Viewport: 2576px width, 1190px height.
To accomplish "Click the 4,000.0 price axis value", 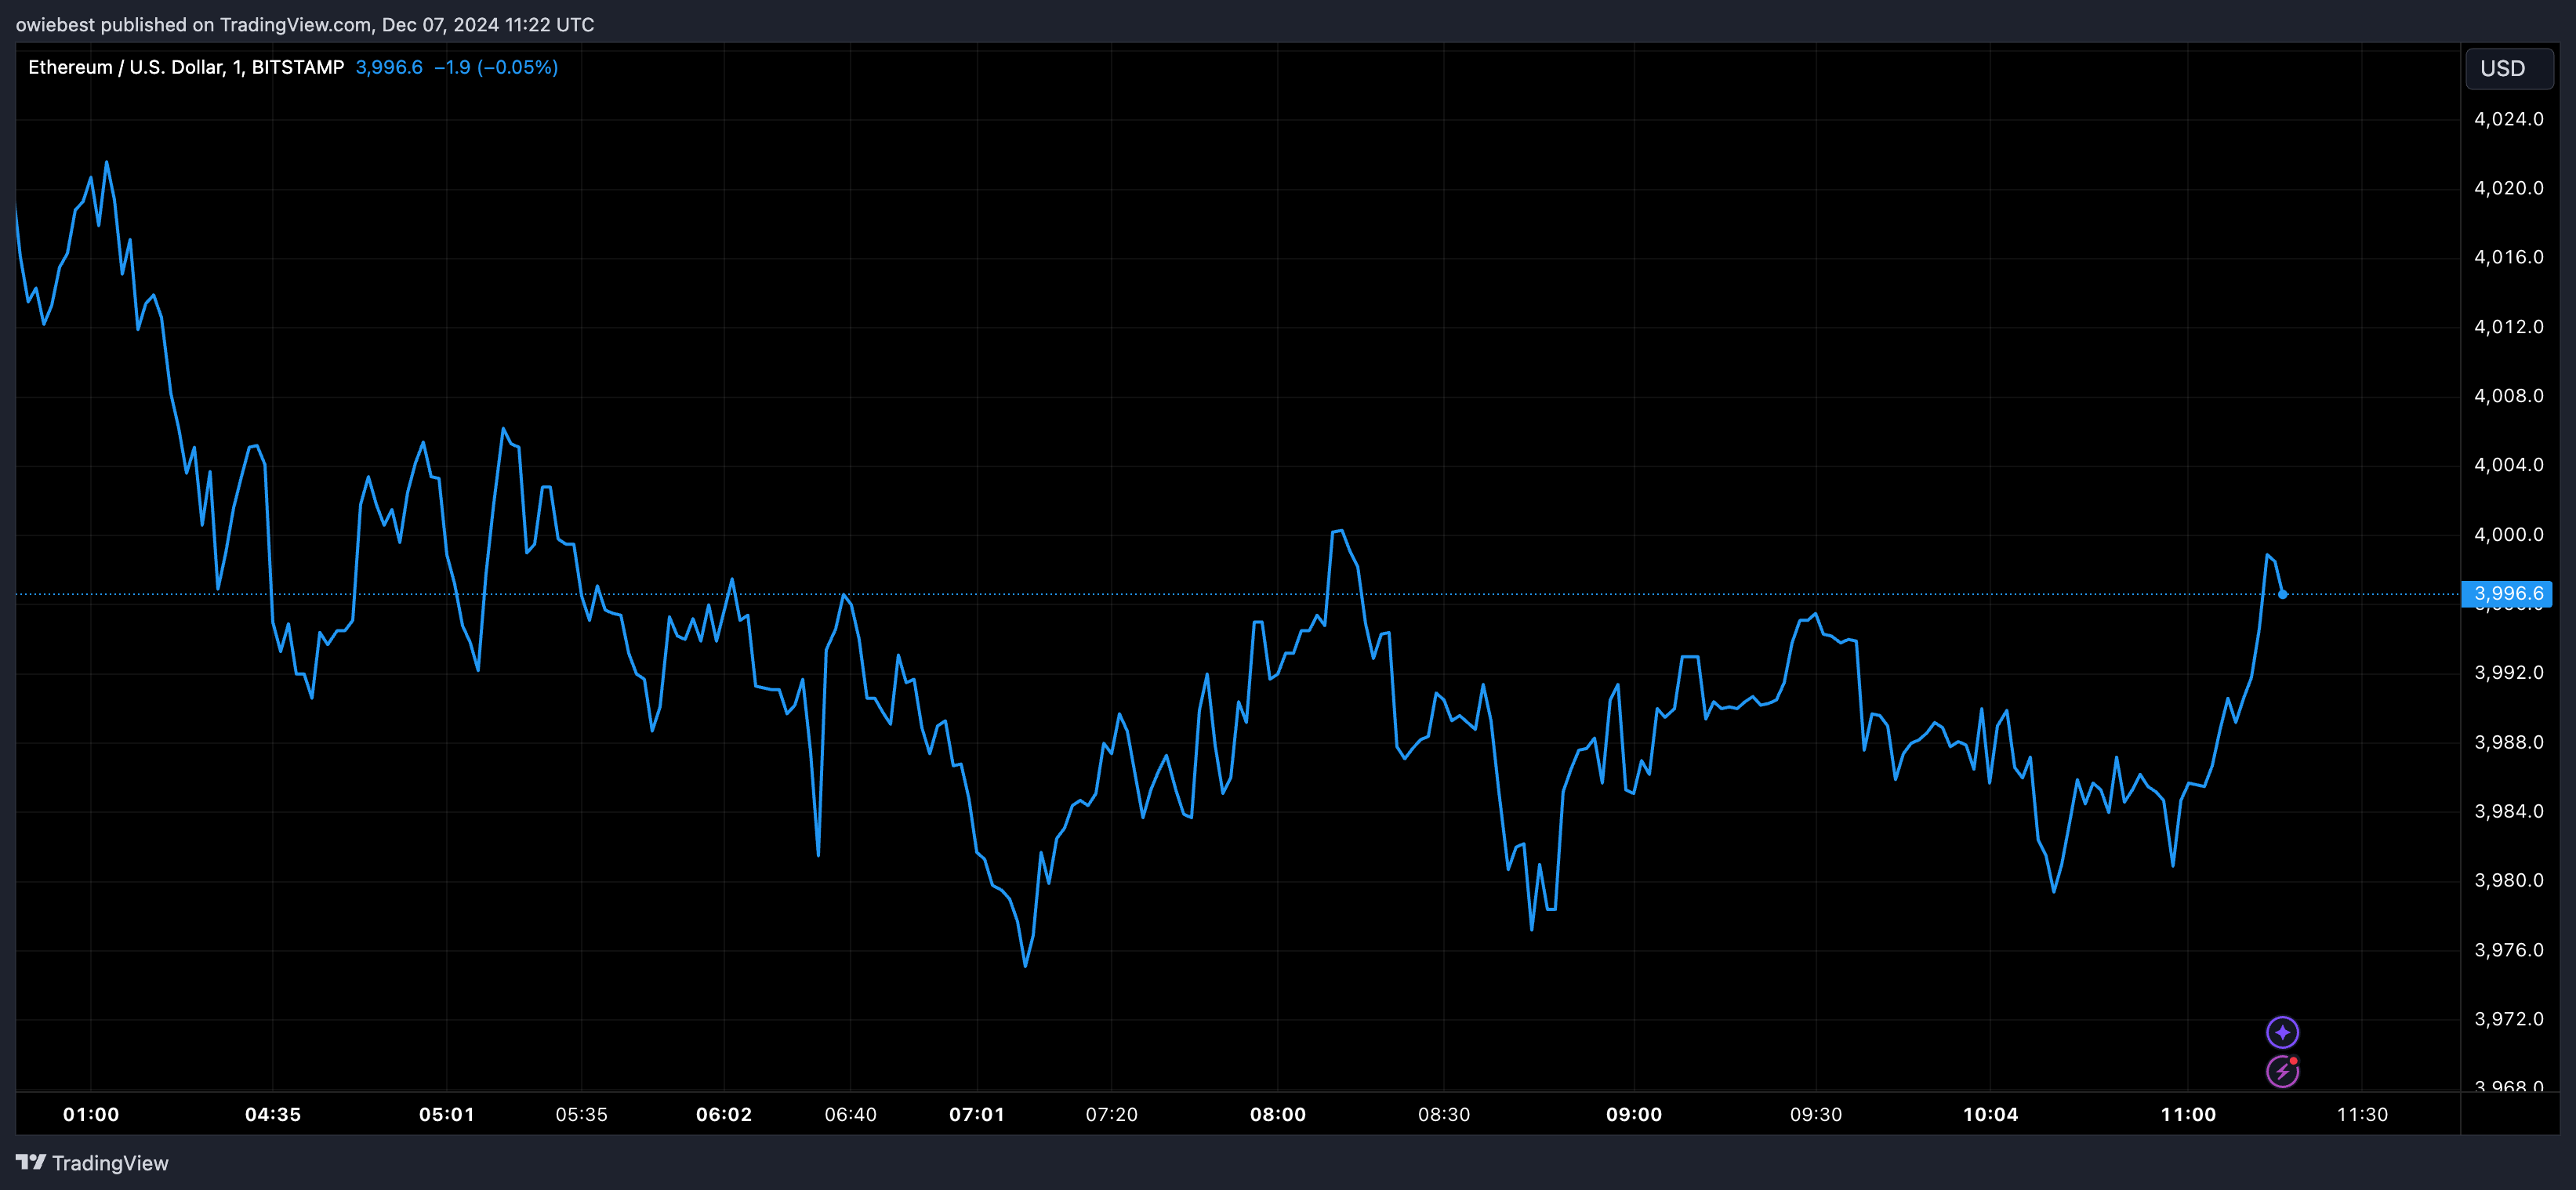I will coord(2509,534).
